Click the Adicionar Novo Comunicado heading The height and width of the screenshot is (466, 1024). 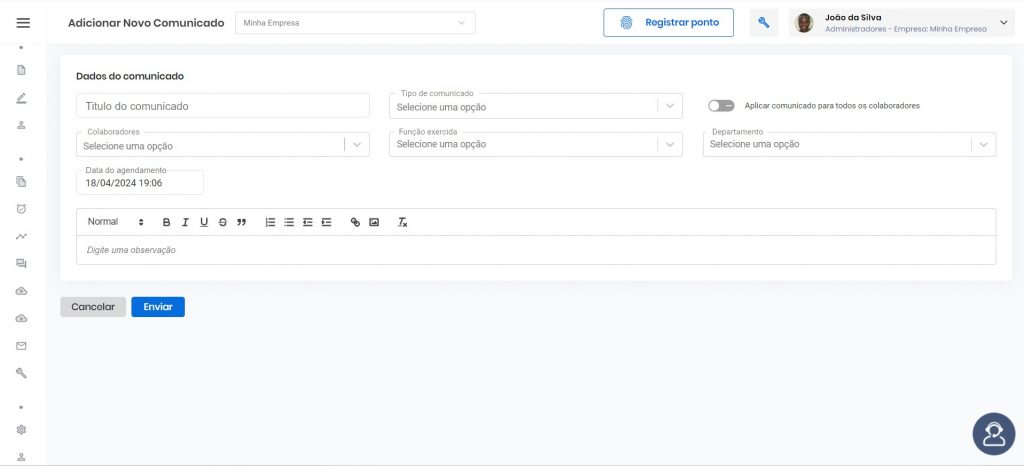pyautogui.click(x=146, y=23)
